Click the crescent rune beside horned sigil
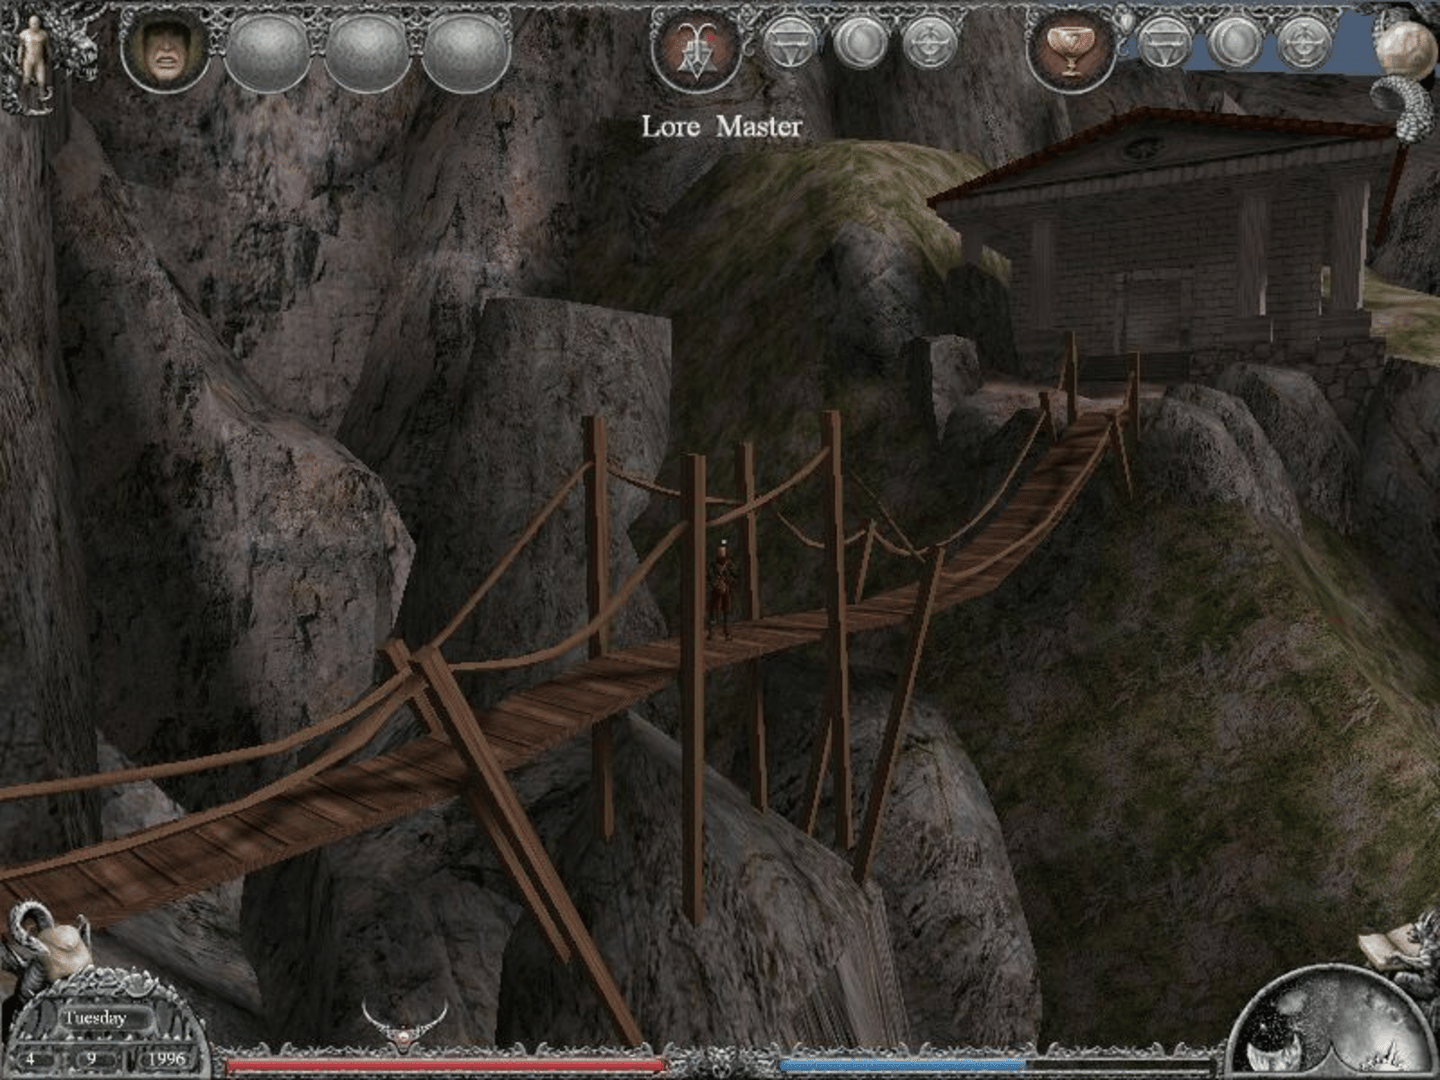Screen dimensions: 1440x1080 [x=860, y=44]
